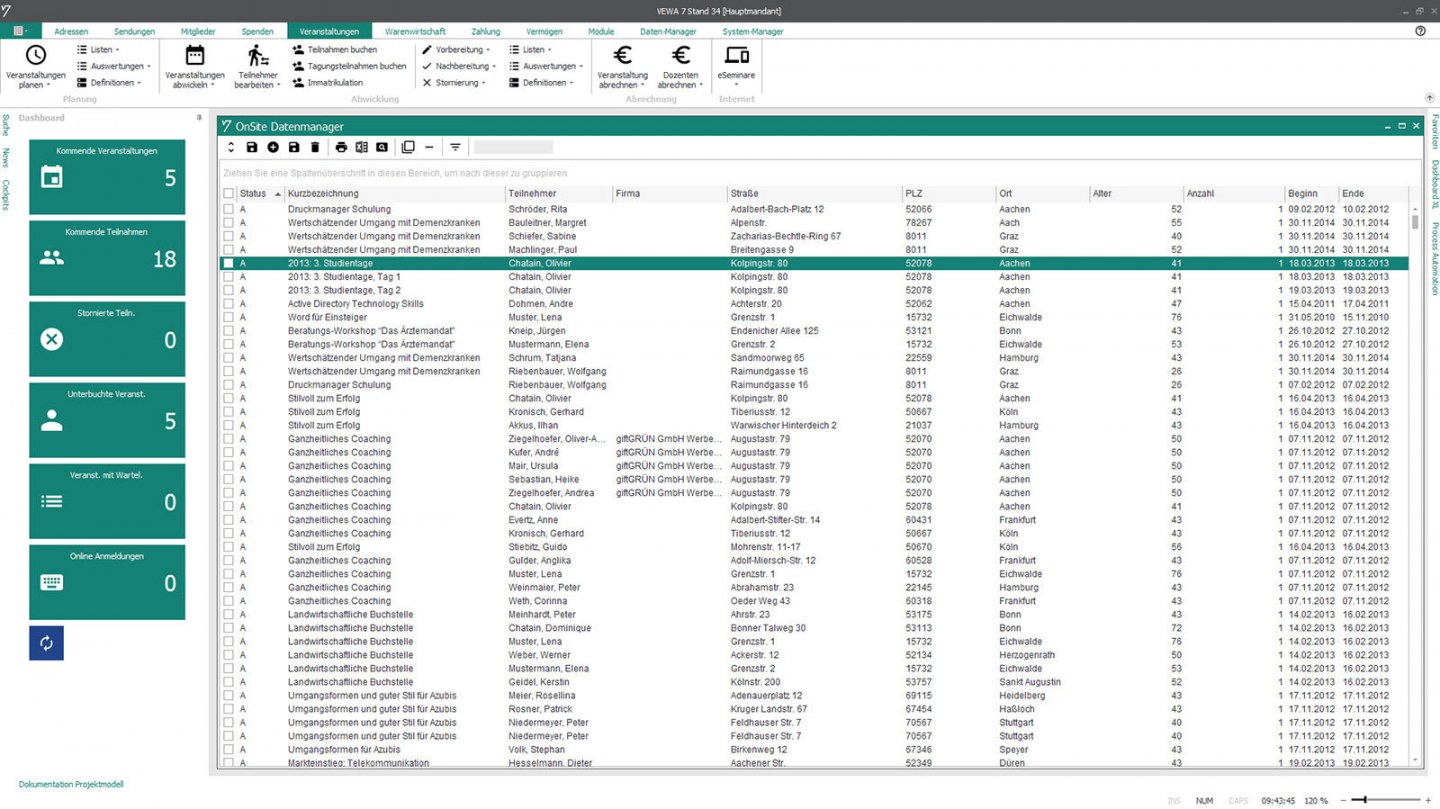
Task: Open the Process Automation side panel
Action: [1434, 258]
